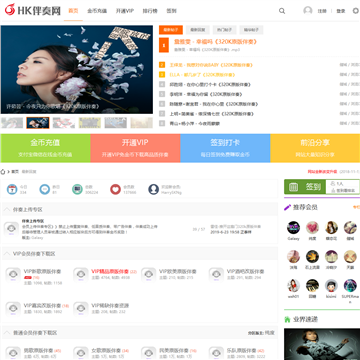Click the calendar icon in green 签到 box
Image resolution: width=360 pixels, height=360 pixels.
tap(294, 187)
